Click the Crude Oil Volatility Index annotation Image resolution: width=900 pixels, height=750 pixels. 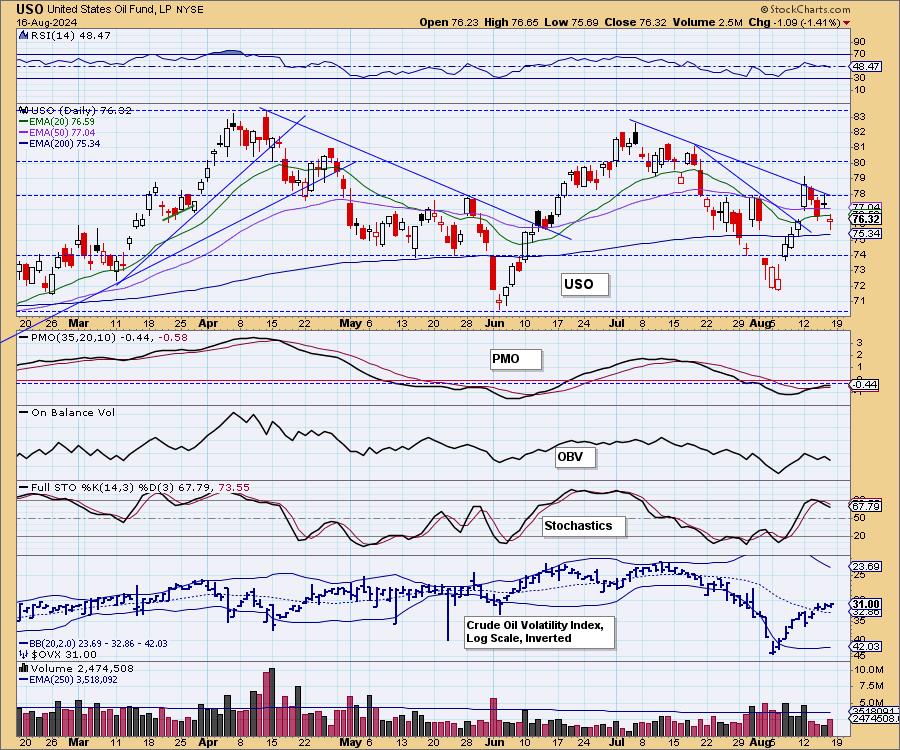click(x=540, y=632)
